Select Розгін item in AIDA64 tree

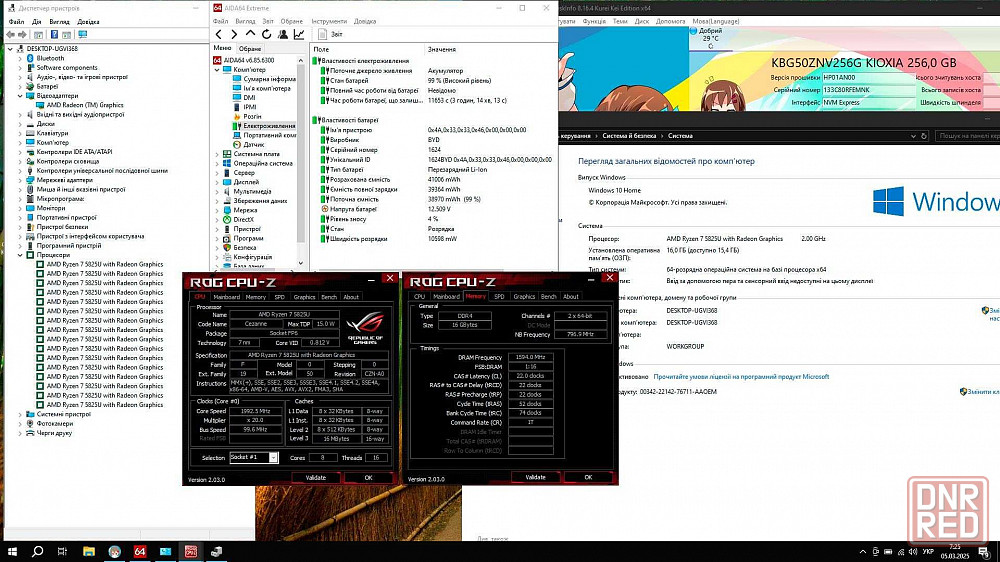[251, 117]
